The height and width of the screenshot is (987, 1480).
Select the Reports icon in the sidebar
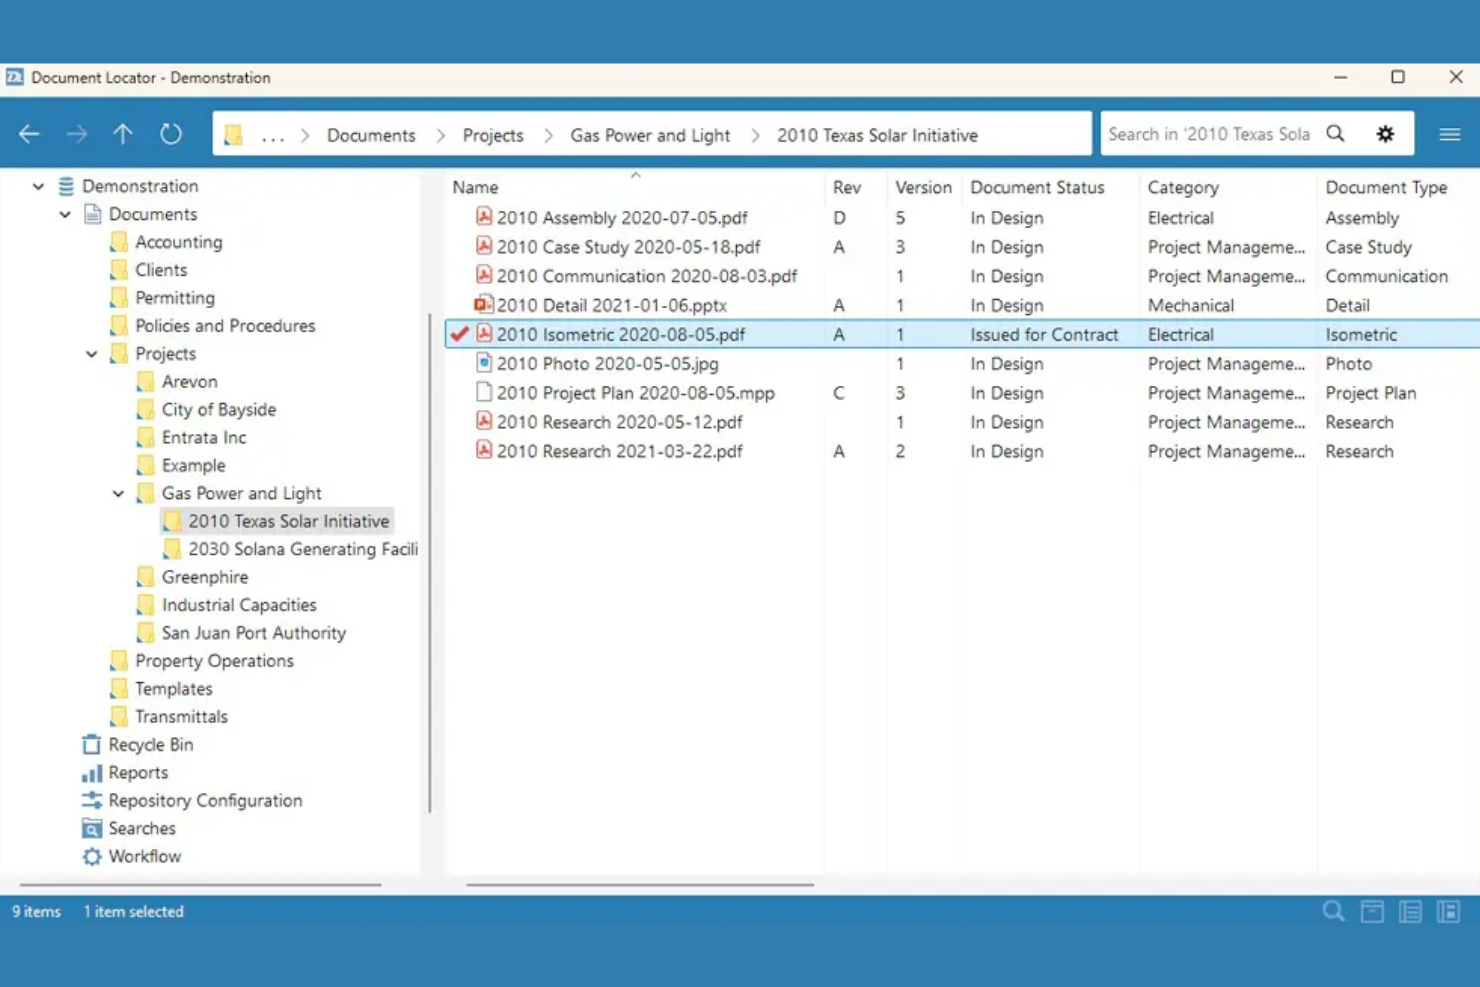pyautogui.click(x=138, y=772)
